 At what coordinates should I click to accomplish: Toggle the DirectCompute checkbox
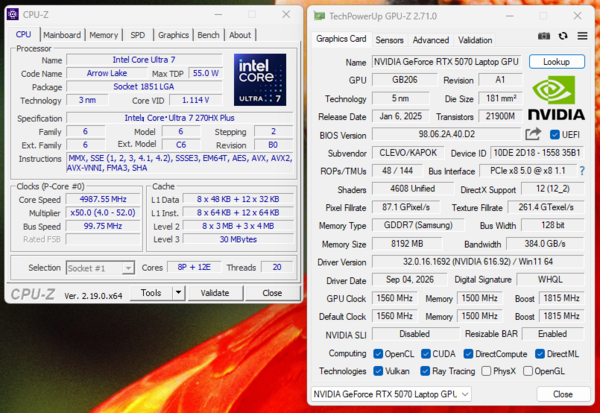(468, 354)
